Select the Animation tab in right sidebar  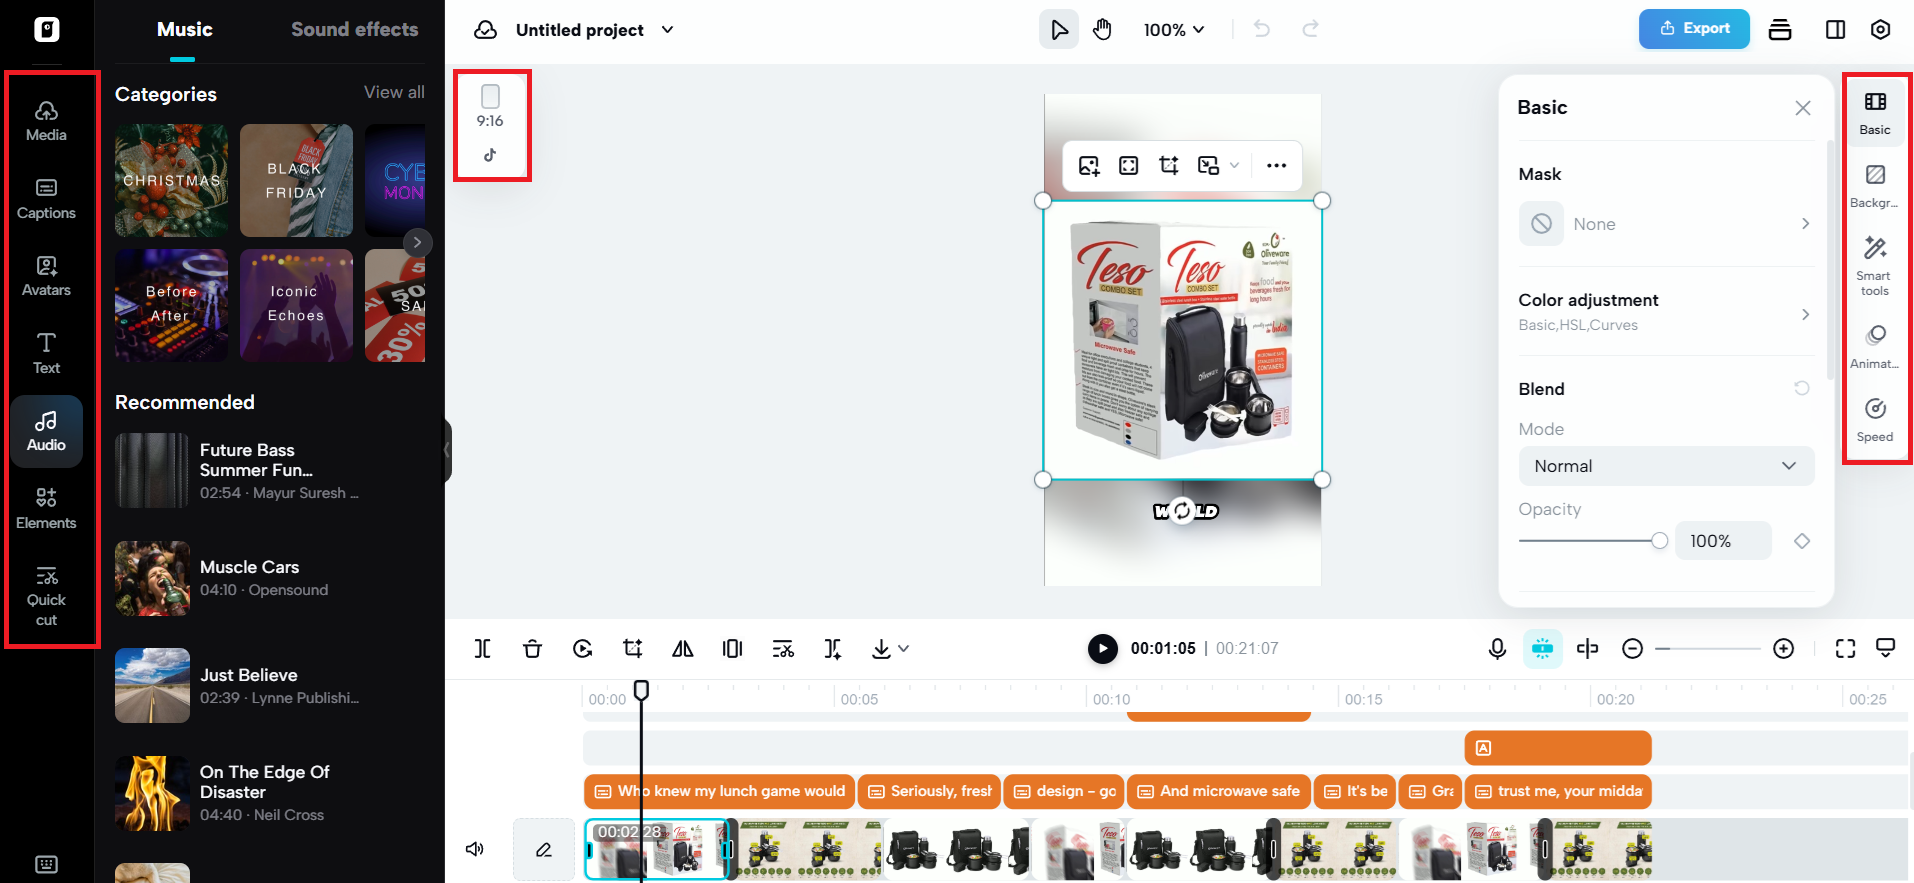1875,347
